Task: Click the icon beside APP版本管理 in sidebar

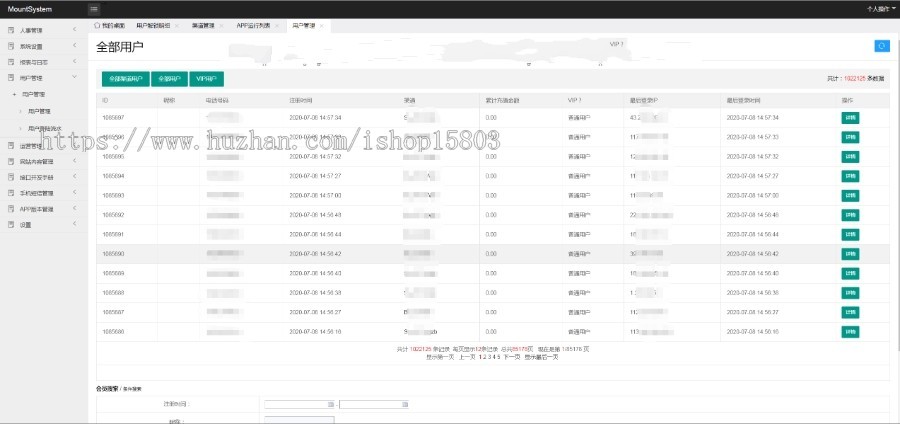Action: click(x=11, y=209)
